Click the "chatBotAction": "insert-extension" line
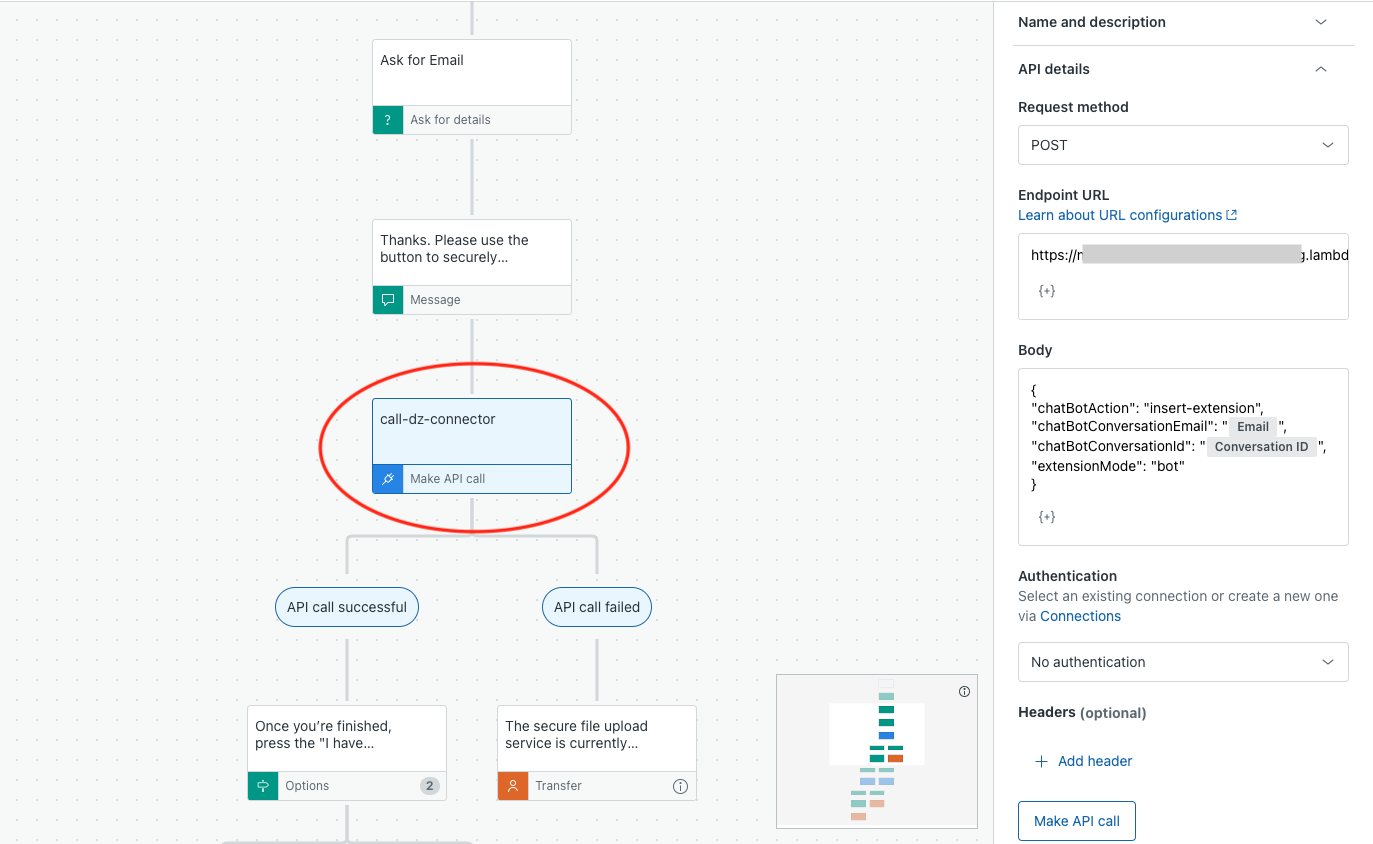The image size is (1373, 844). point(1148,408)
